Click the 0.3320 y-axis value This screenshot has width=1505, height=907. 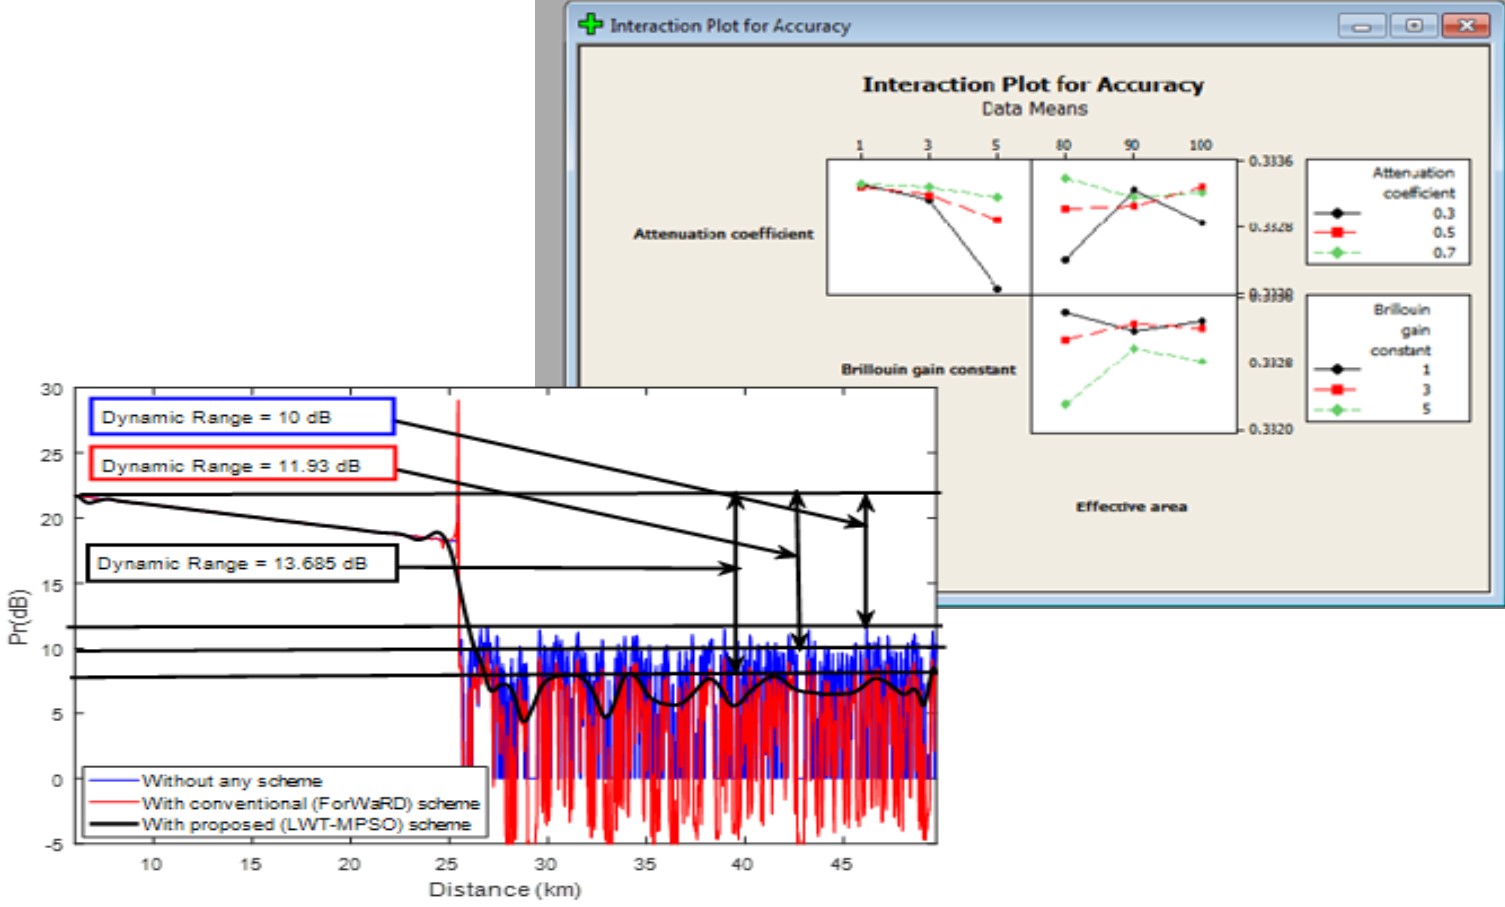coord(1270,429)
